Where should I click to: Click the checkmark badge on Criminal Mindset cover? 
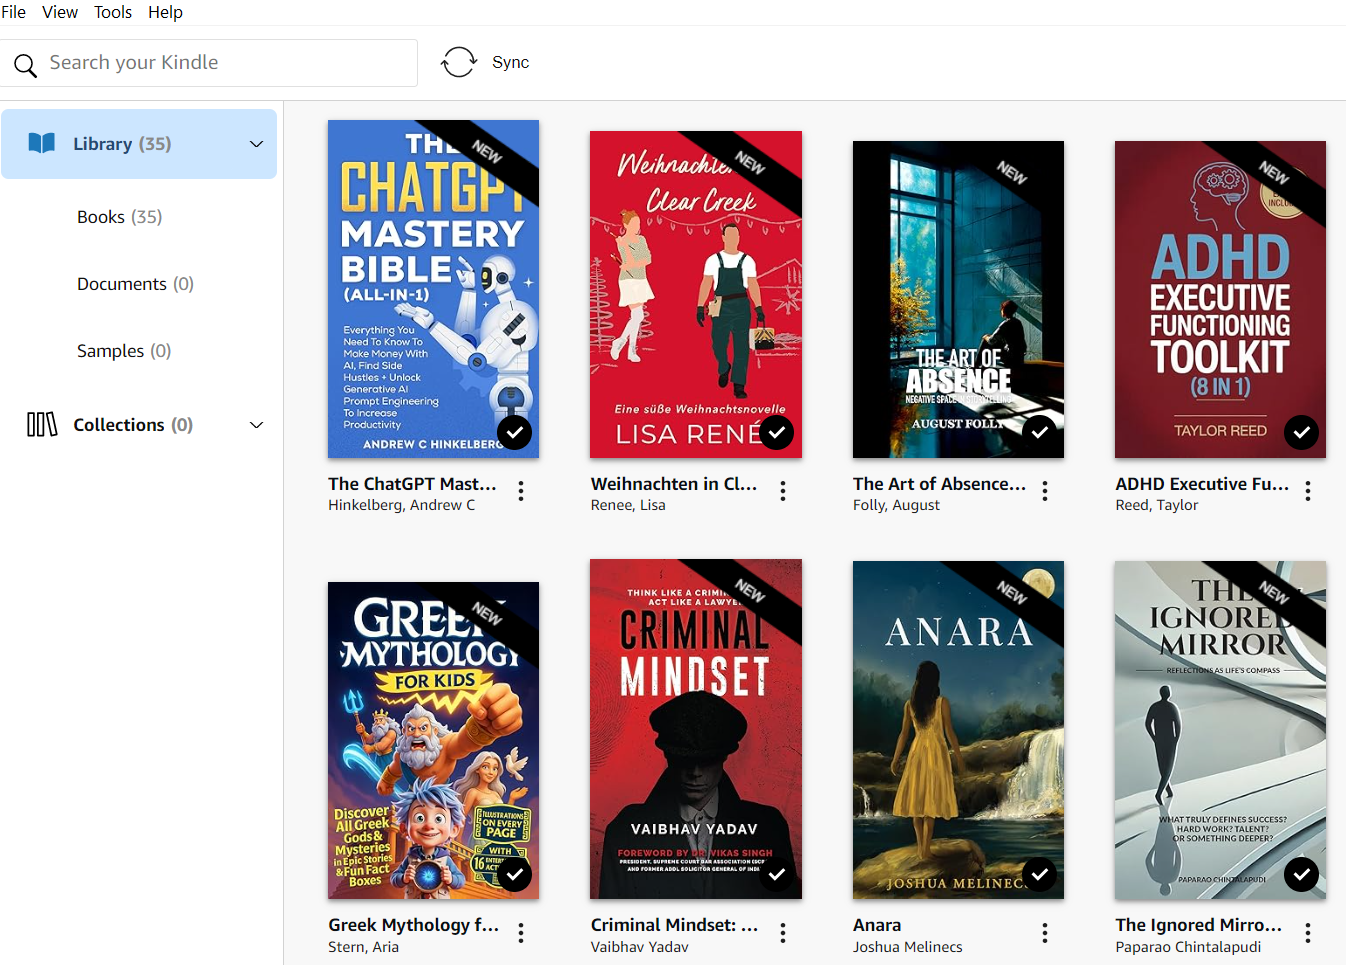coord(777,874)
